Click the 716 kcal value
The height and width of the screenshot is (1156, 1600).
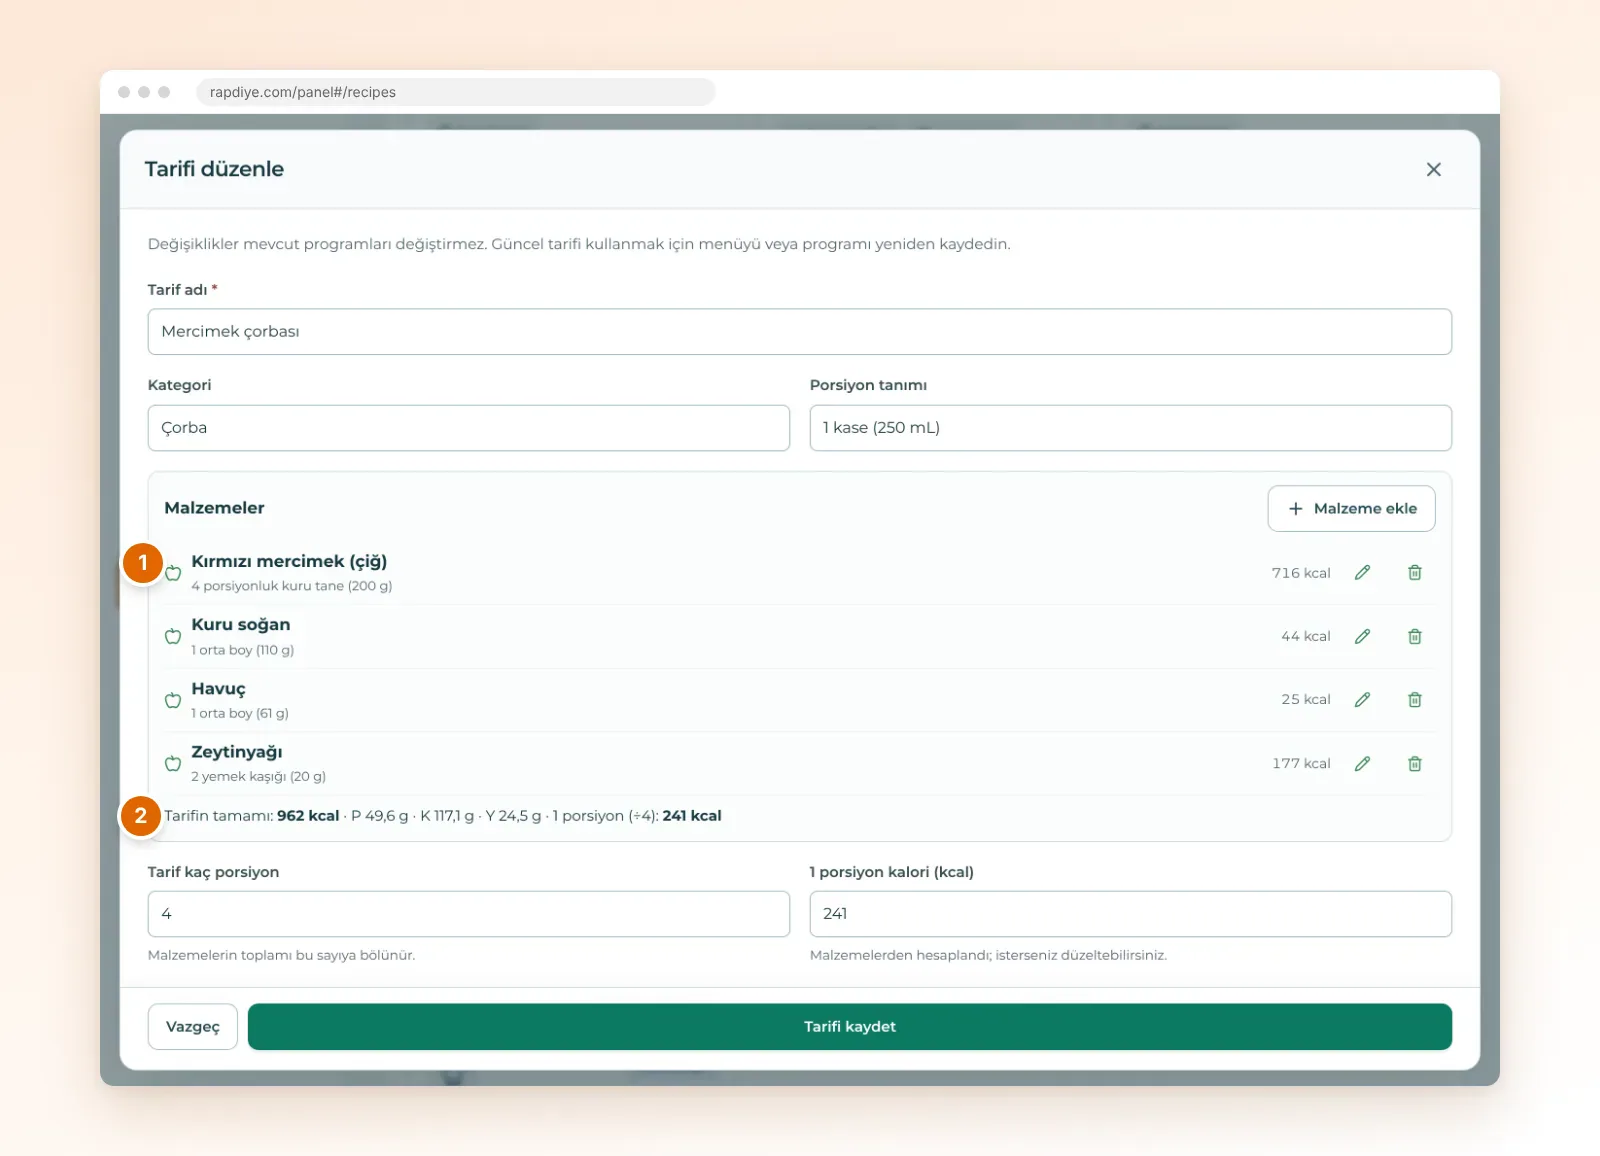tap(1301, 573)
